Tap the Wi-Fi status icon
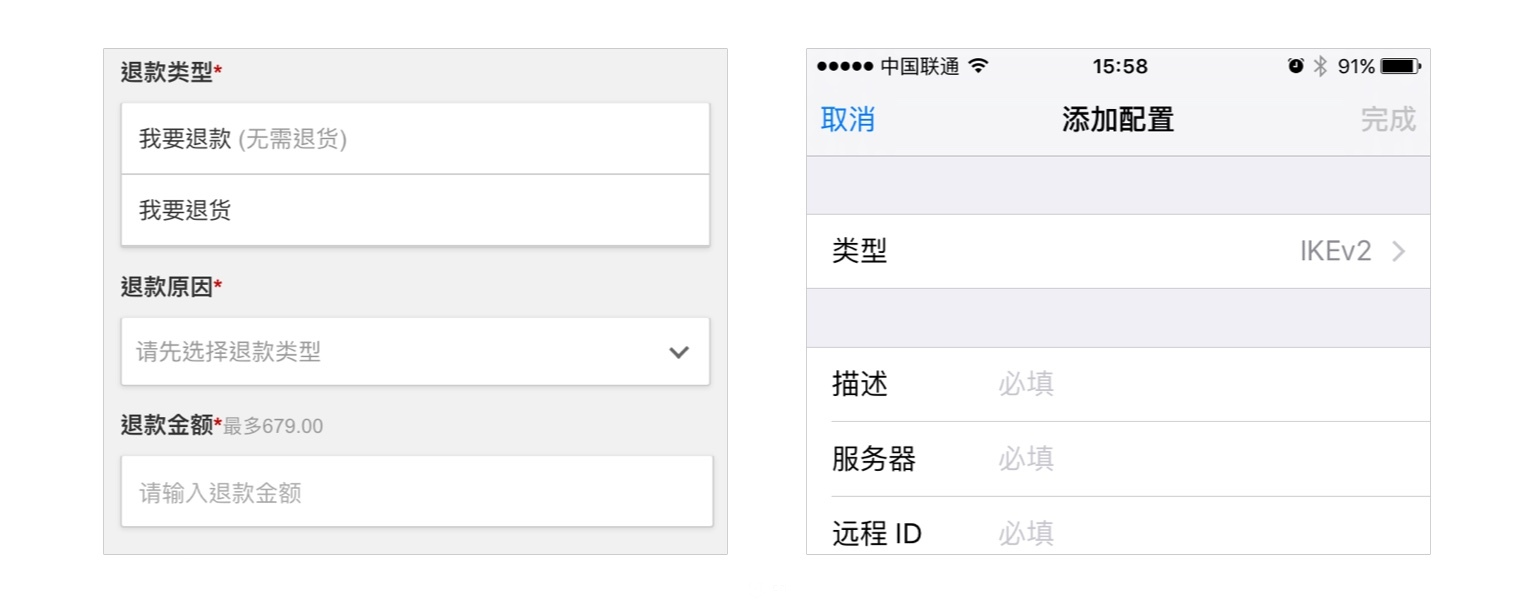The height and width of the screenshot is (603, 1534). [979, 66]
